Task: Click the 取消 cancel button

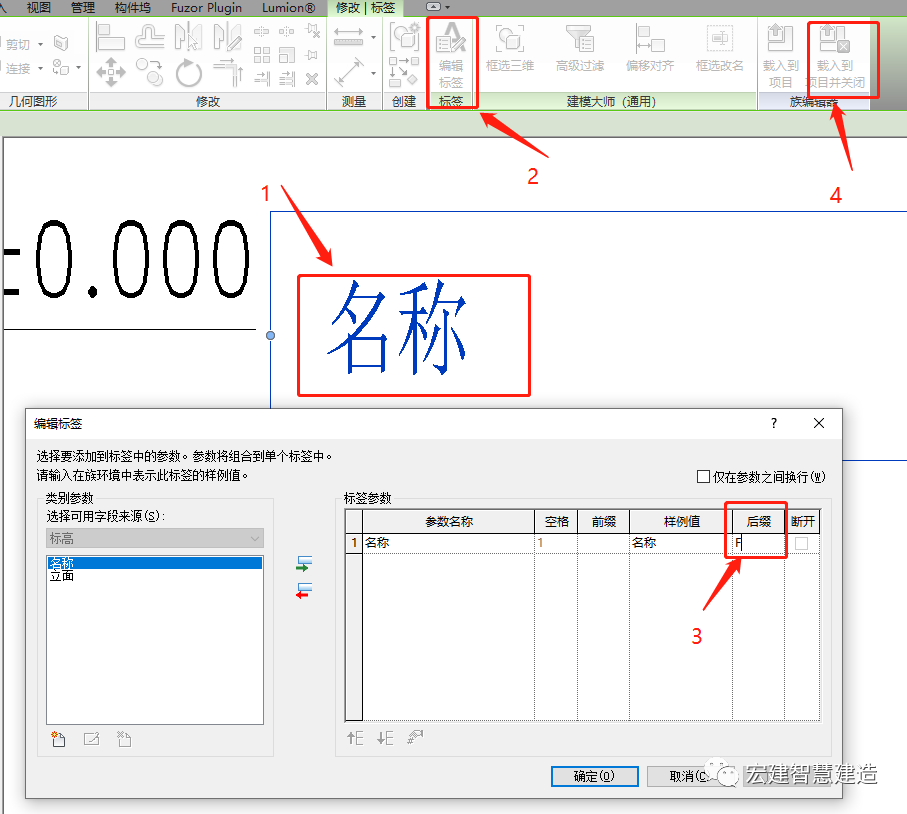Action: pyautogui.click(x=688, y=776)
